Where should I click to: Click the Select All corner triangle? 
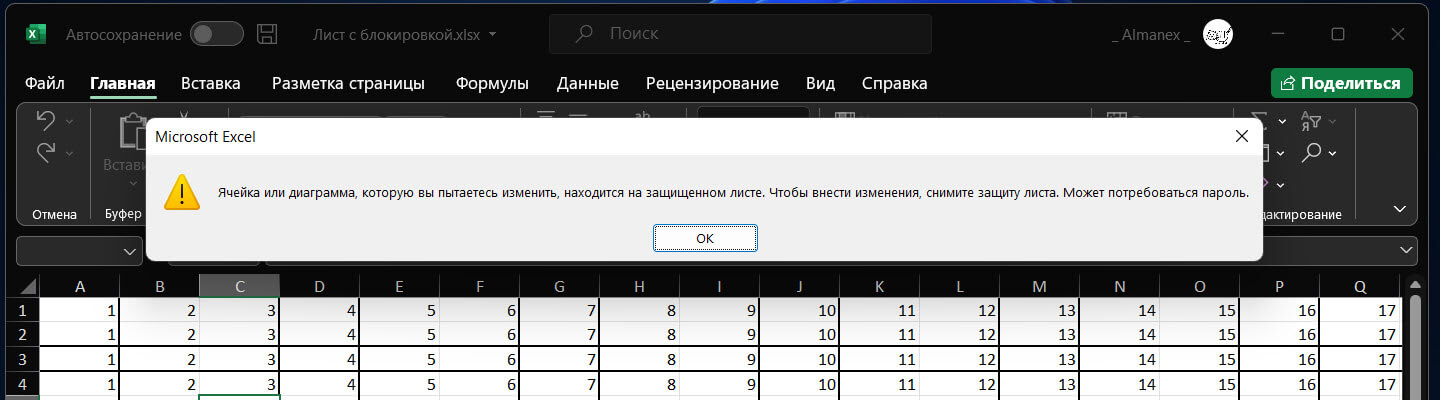coord(26,287)
